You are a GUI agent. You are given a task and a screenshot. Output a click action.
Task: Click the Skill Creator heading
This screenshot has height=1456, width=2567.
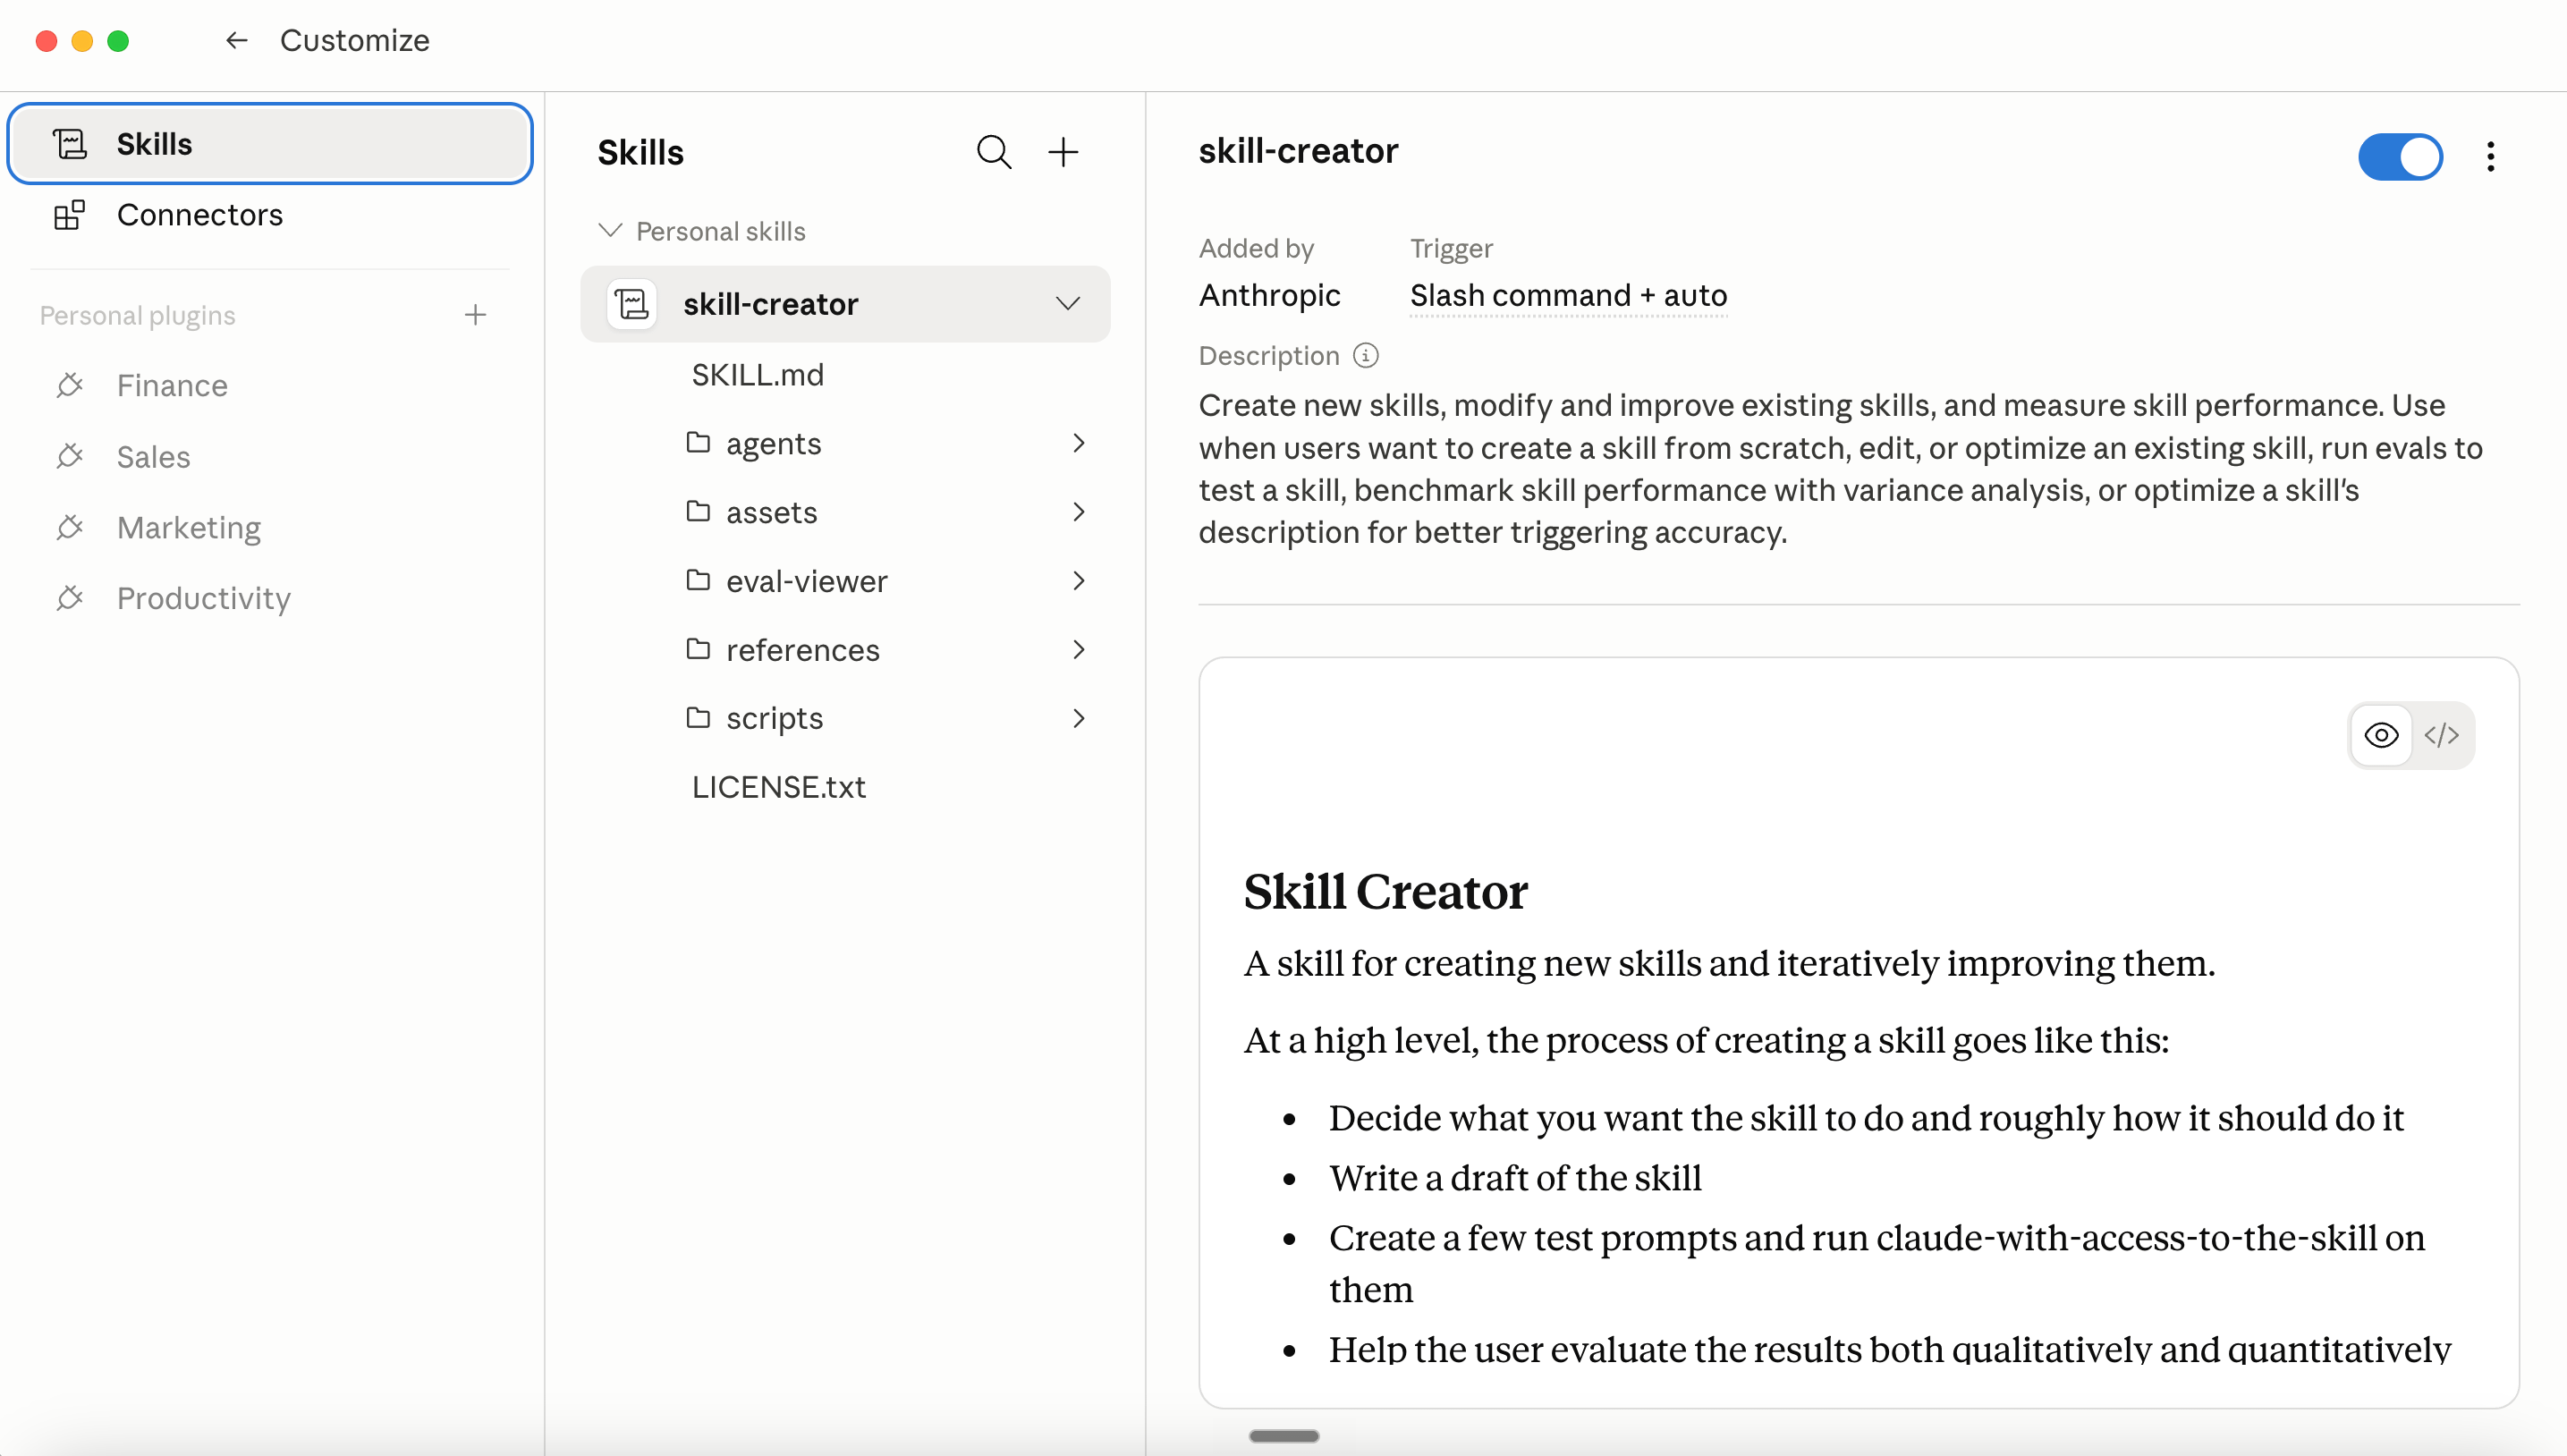(1385, 891)
